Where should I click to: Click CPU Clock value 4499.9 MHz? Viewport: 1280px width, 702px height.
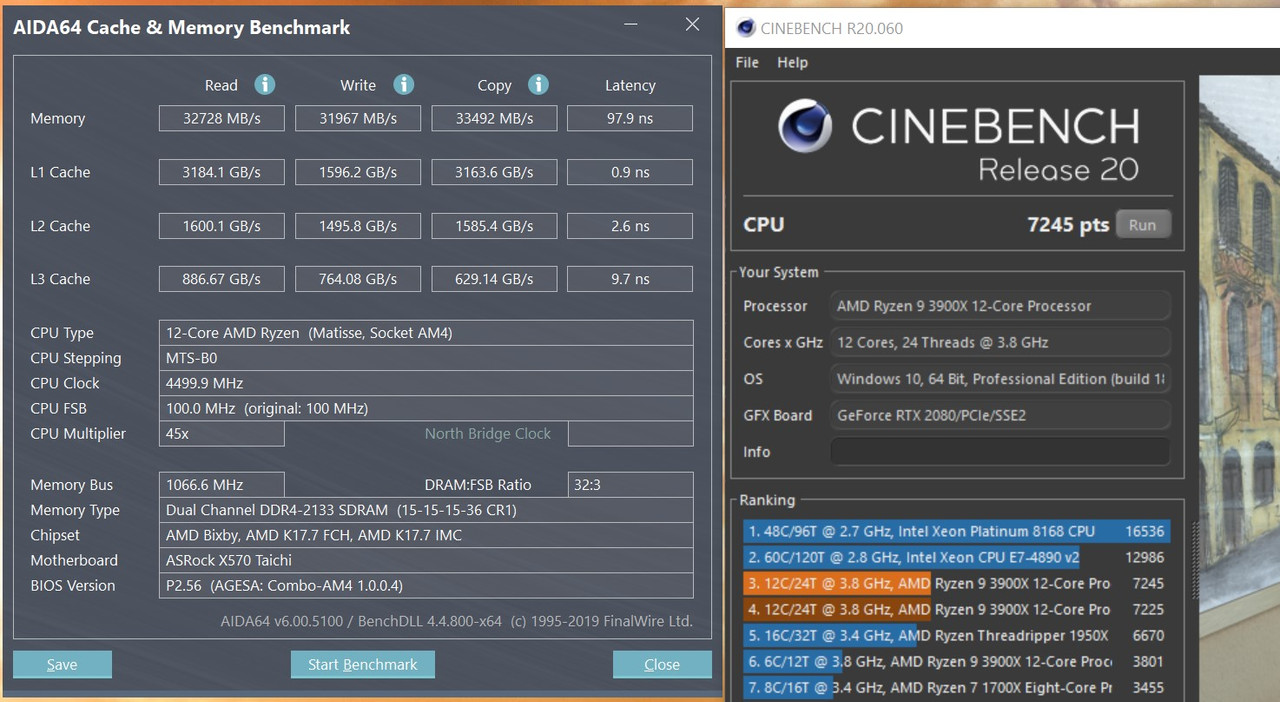(x=426, y=383)
